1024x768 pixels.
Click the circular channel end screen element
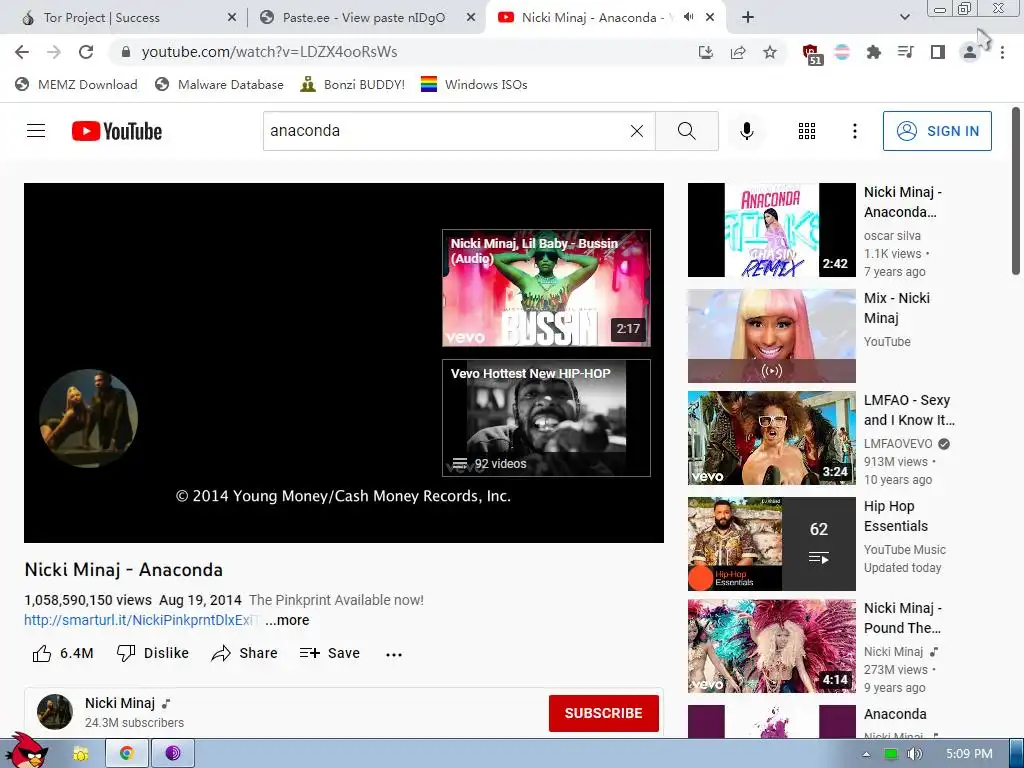88,418
